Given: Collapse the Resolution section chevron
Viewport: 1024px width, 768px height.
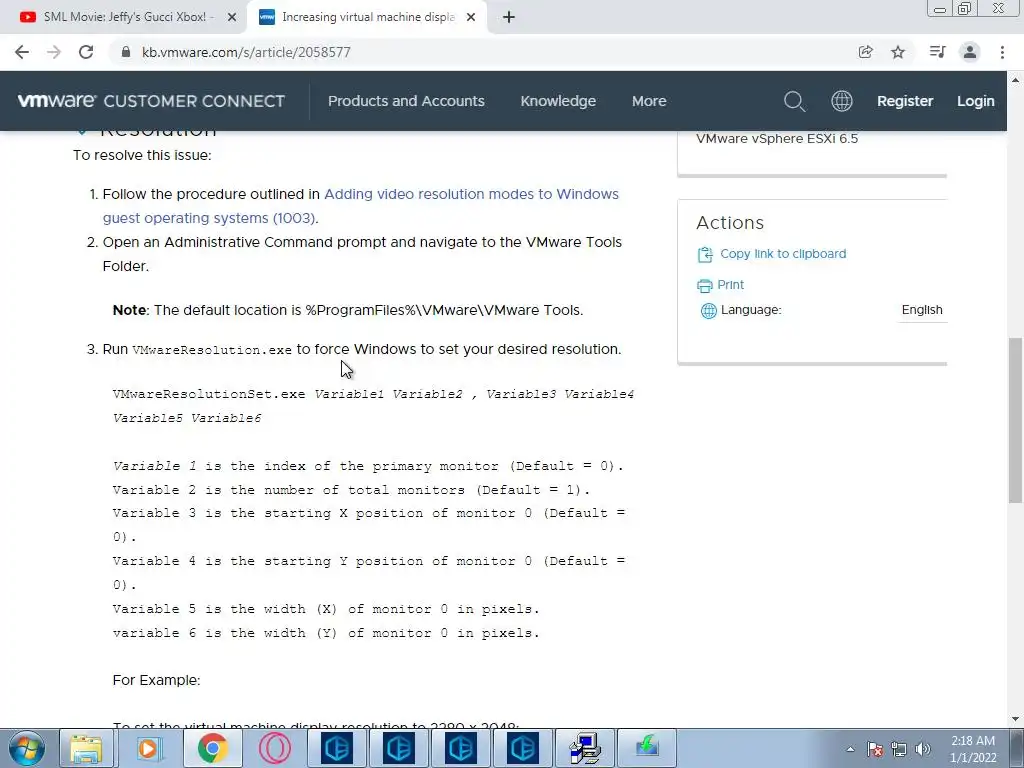Looking at the screenshot, I should coord(82,132).
